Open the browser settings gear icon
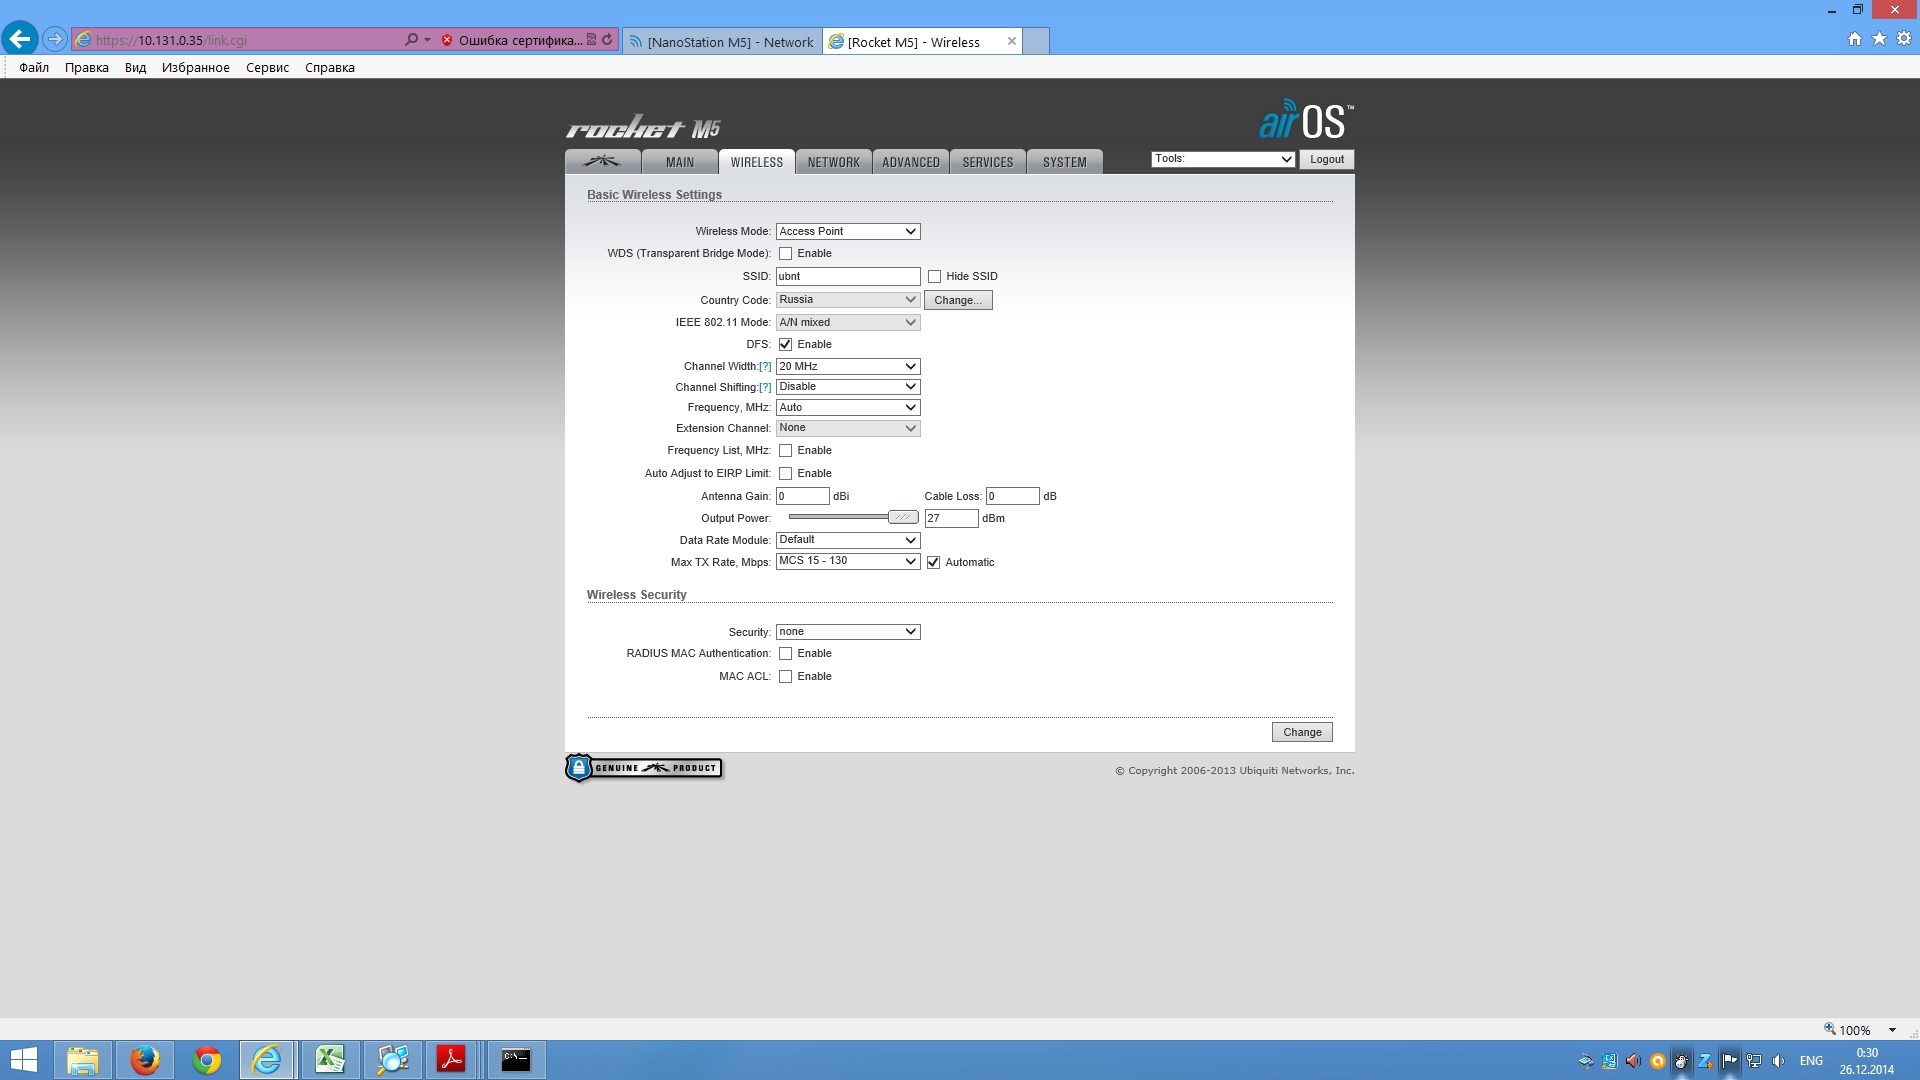1920x1080 pixels. coord(1904,39)
